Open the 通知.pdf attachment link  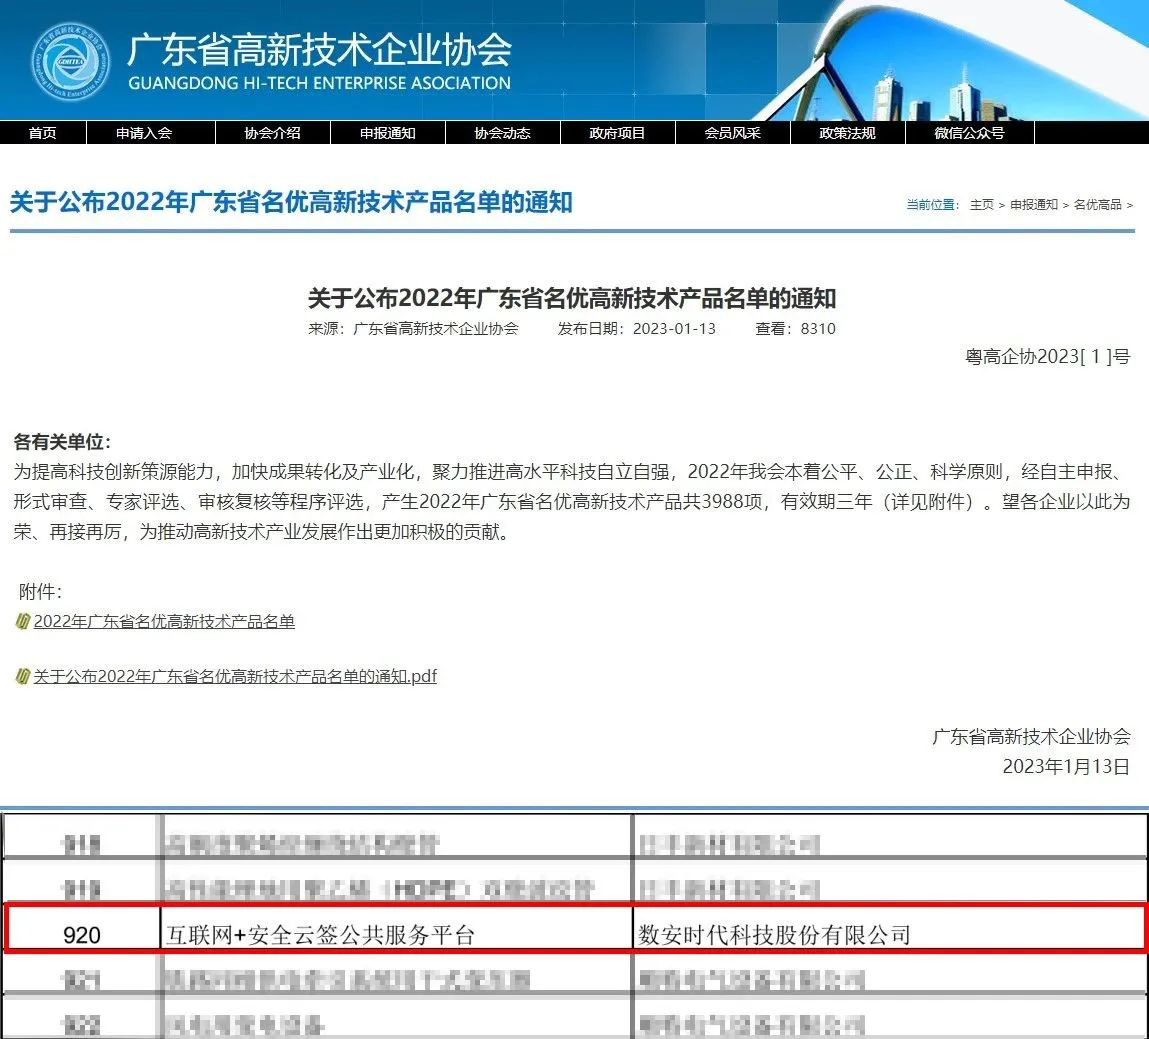pyautogui.click(x=234, y=676)
